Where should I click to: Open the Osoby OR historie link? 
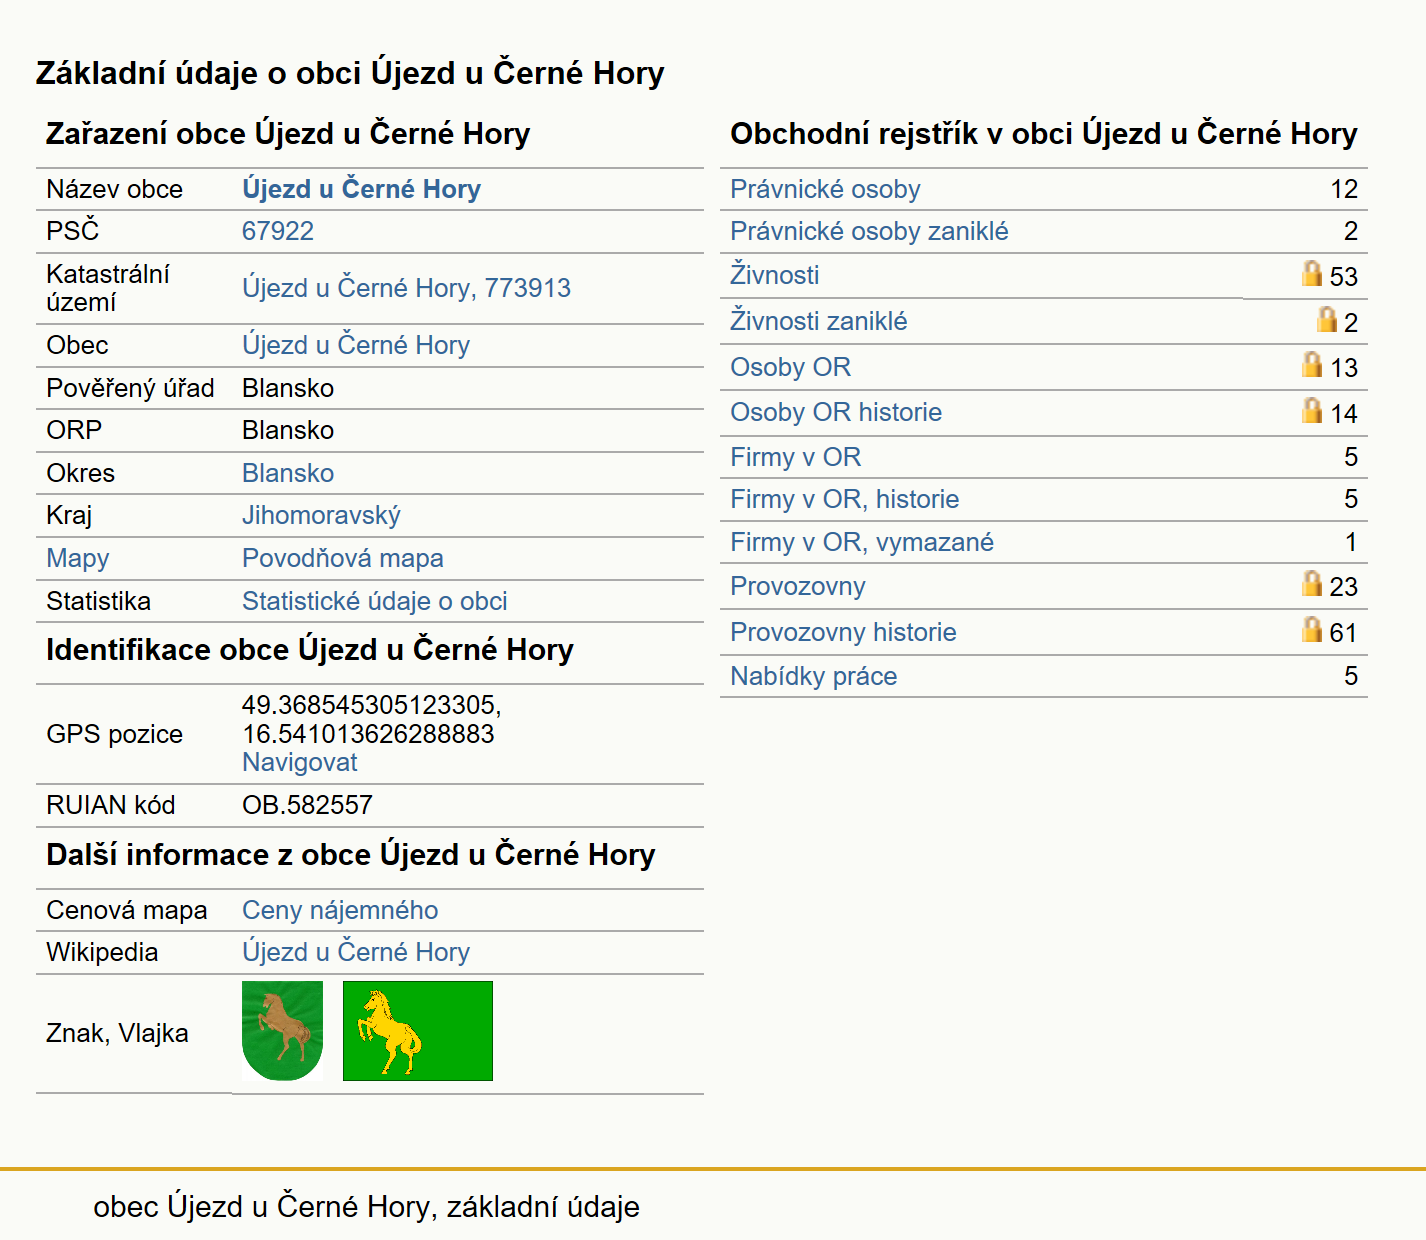tap(836, 412)
